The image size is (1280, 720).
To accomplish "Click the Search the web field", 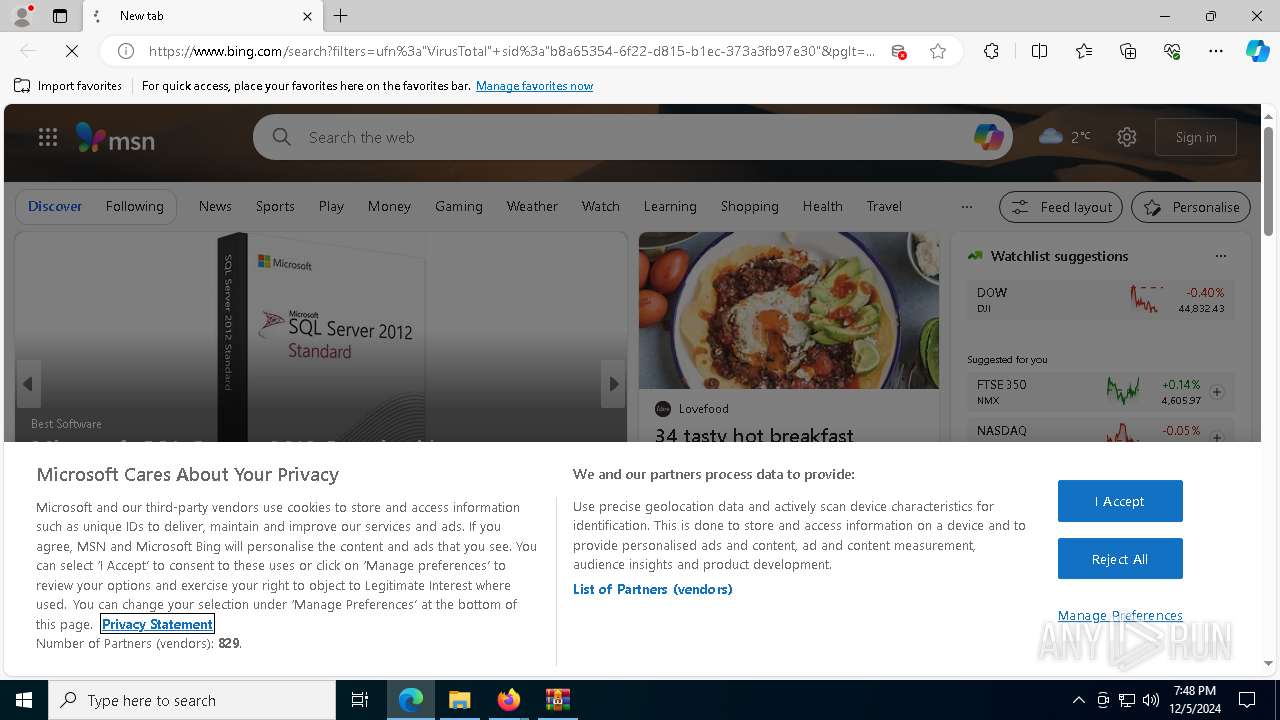I will 632,137.
